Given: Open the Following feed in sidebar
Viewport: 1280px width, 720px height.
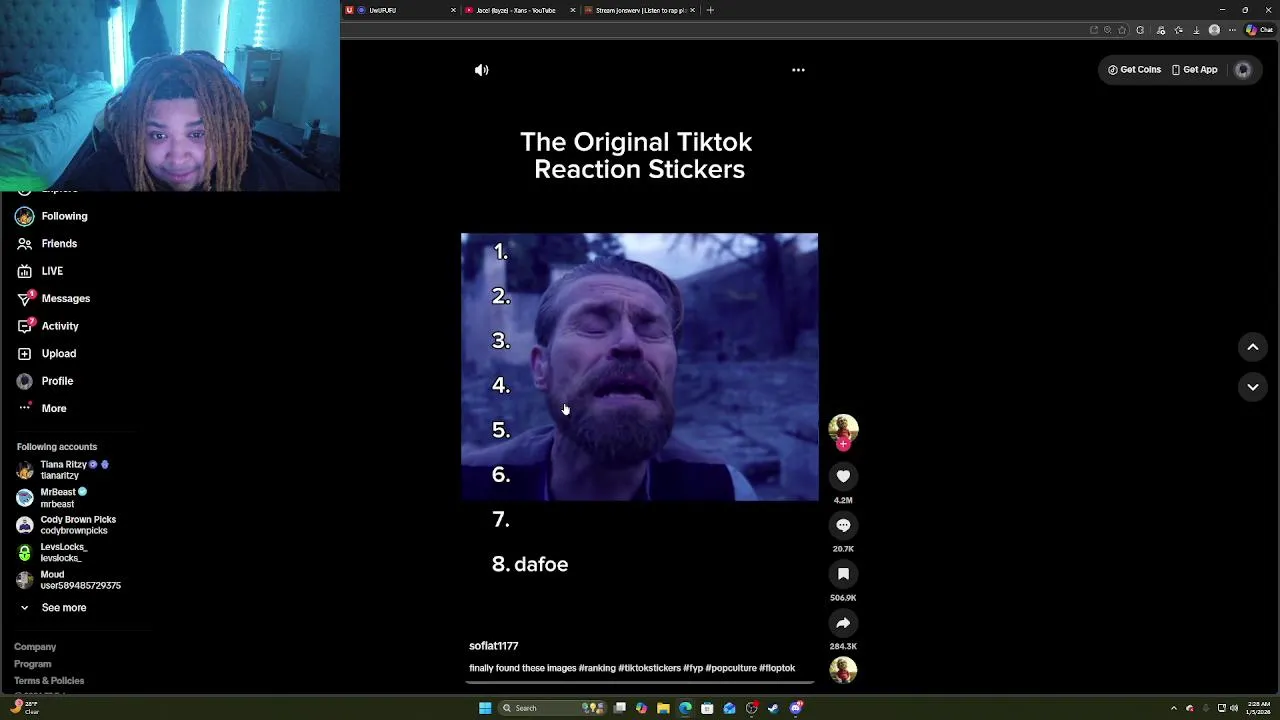Looking at the screenshot, I should pyautogui.click(x=52, y=216).
